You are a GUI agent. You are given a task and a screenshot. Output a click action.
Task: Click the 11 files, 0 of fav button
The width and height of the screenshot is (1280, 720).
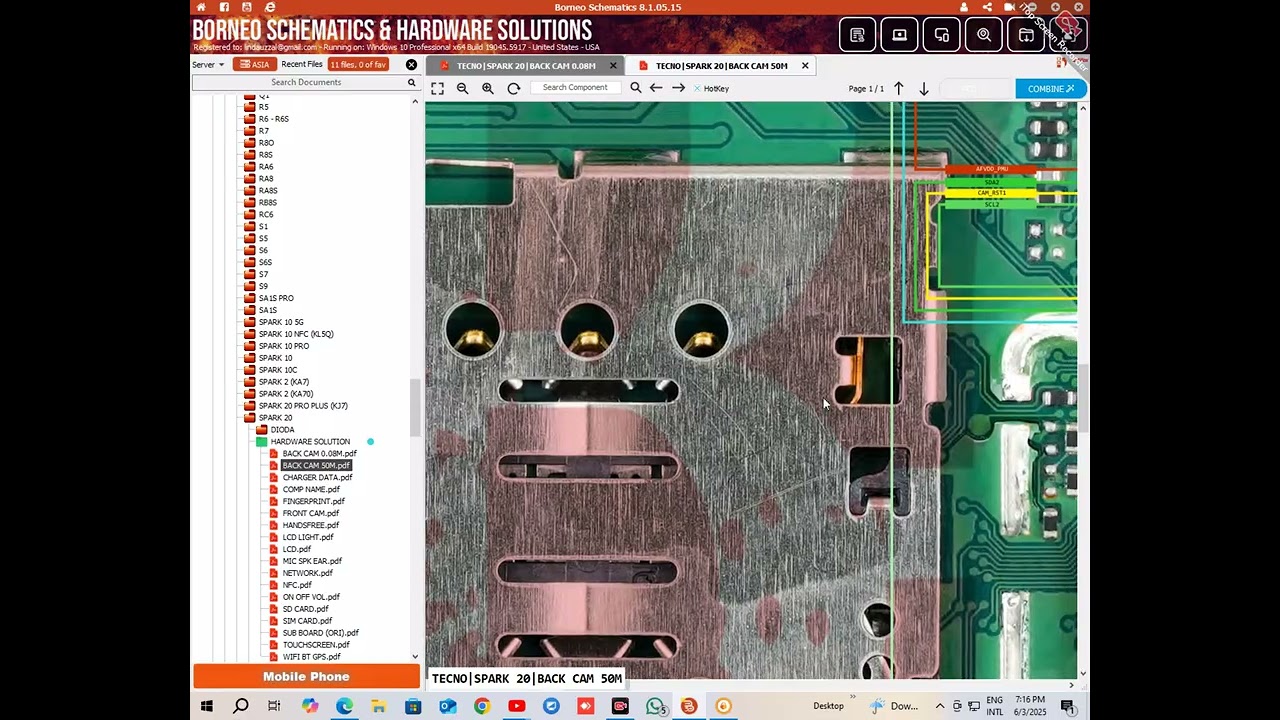click(x=358, y=64)
